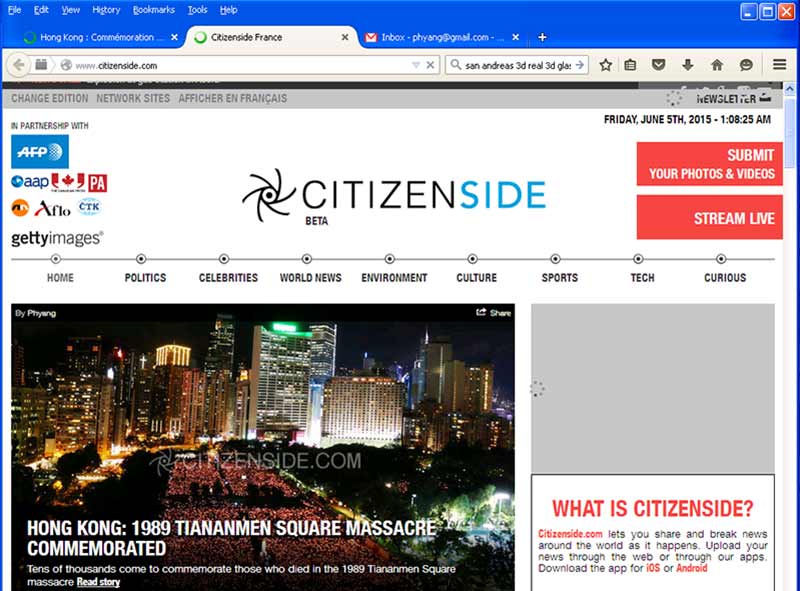Click the STREAM LIVE button

click(x=709, y=217)
